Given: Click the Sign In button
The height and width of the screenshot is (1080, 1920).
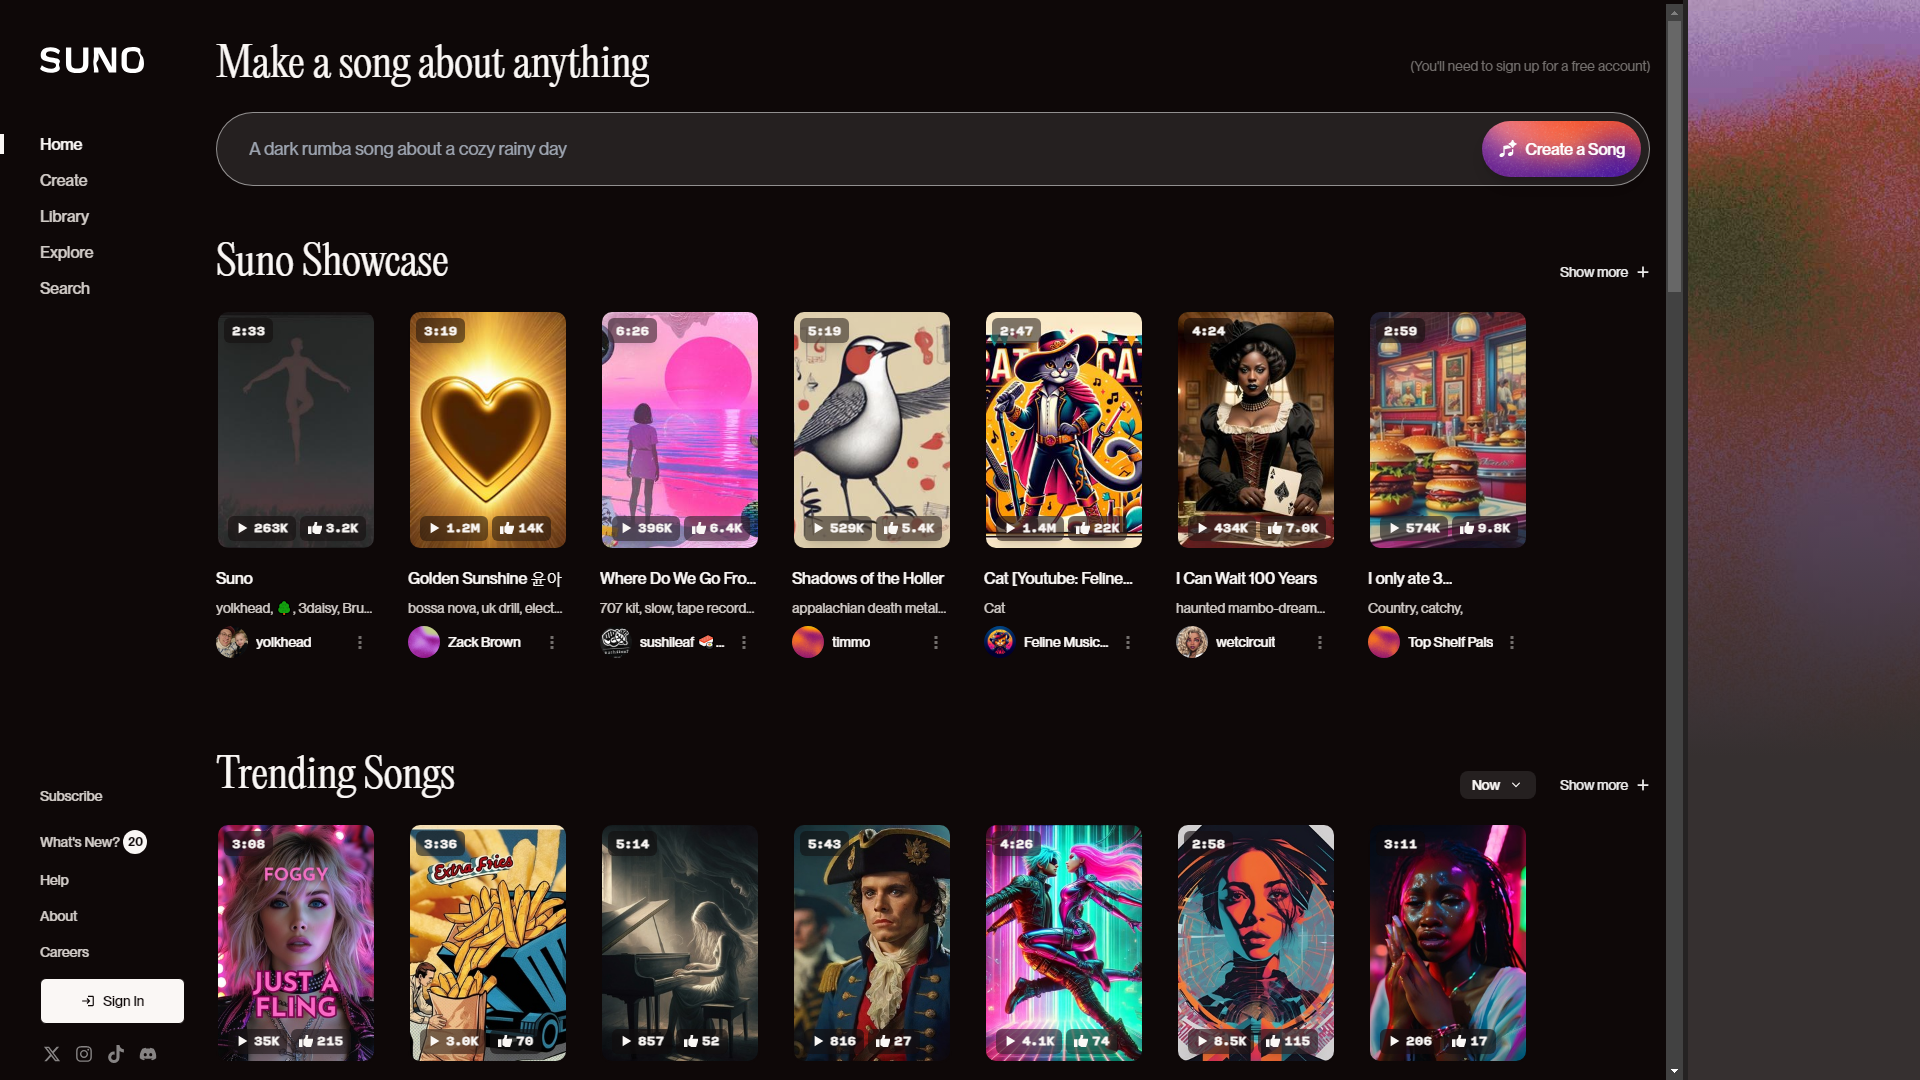Looking at the screenshot, I should [x=112, y=1001].
